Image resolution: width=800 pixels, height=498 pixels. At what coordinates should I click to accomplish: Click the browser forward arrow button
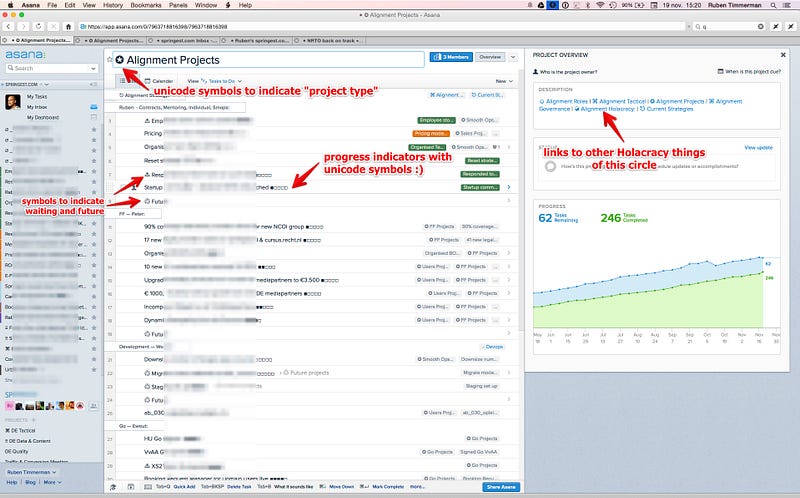(23, 26)
